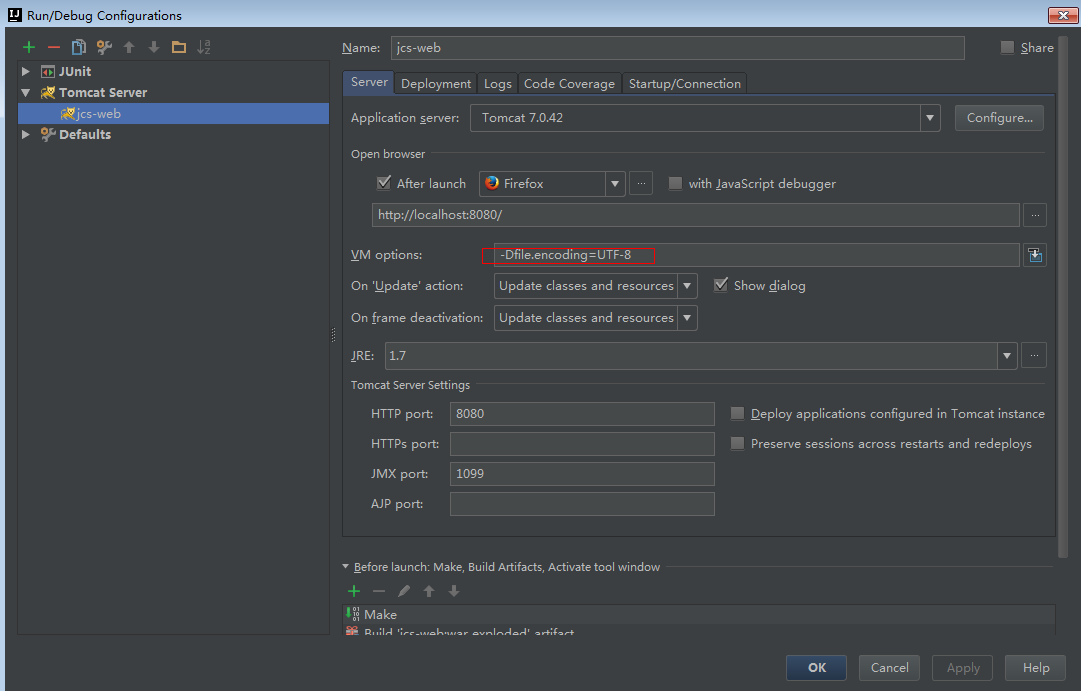Collapse the Tomcat Server tree node
Screen dimensions: 1081x691
pos(26,92)
